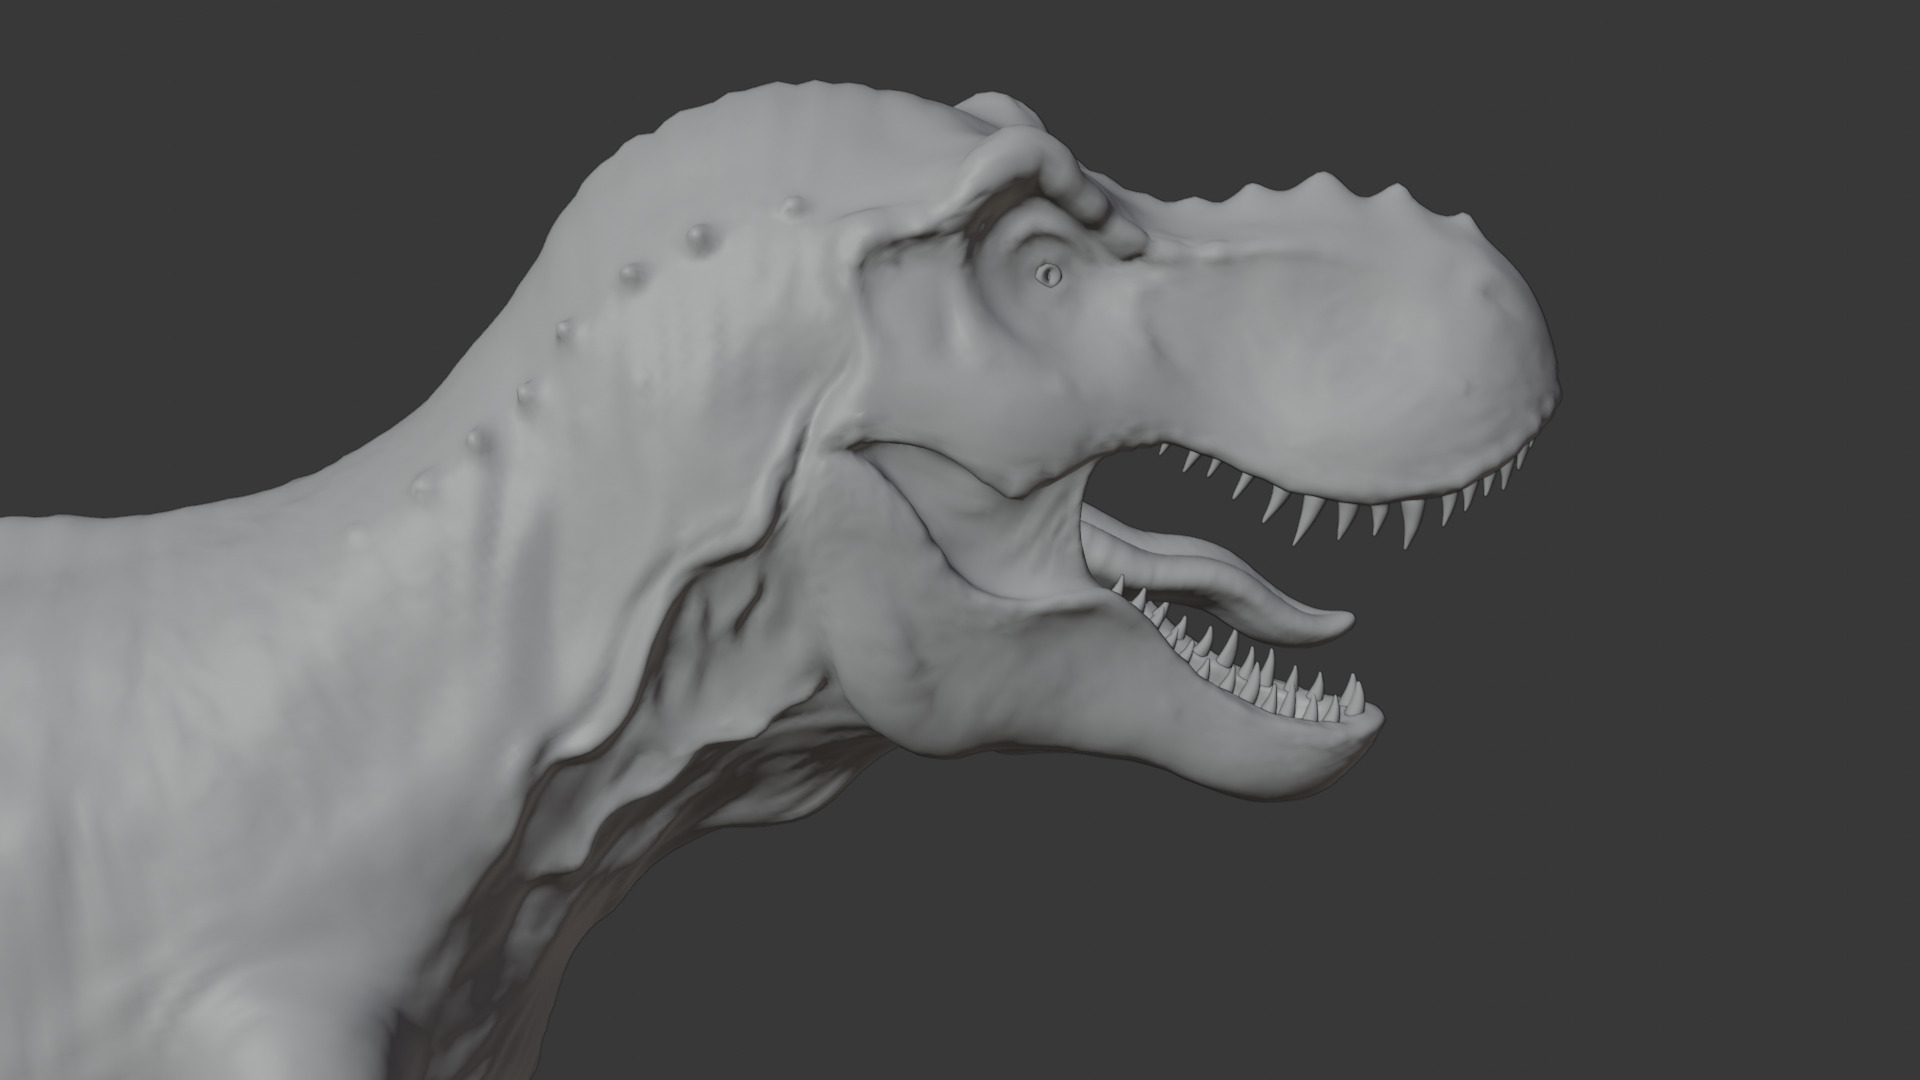Image resolution: width=1920 pixels, height=1080 pixels.
Task: Click the tongue of the dinosaur sculpt
Action: coord(1215,579)
